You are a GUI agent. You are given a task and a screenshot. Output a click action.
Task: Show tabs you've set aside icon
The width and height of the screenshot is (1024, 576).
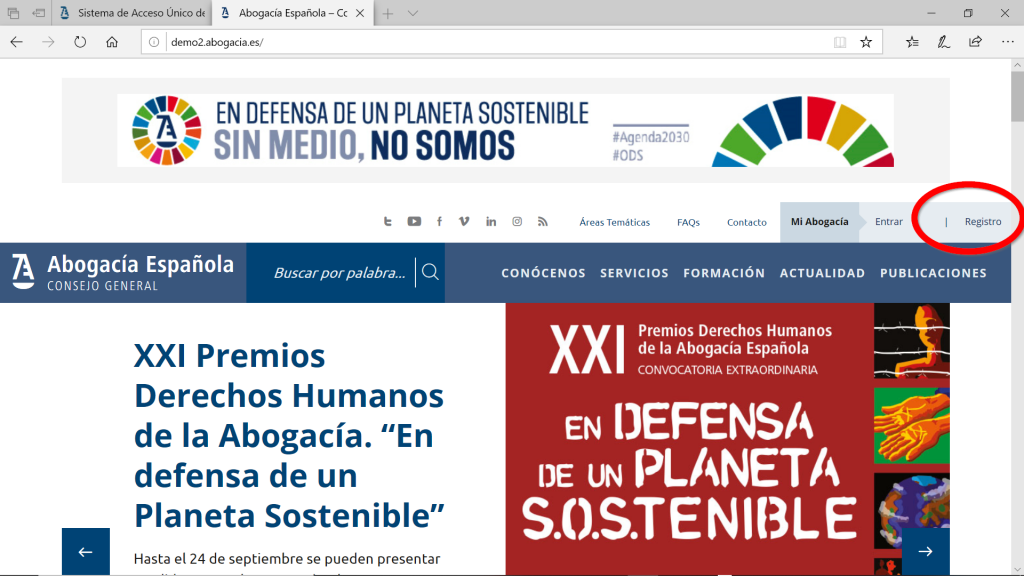coord(13,13)
